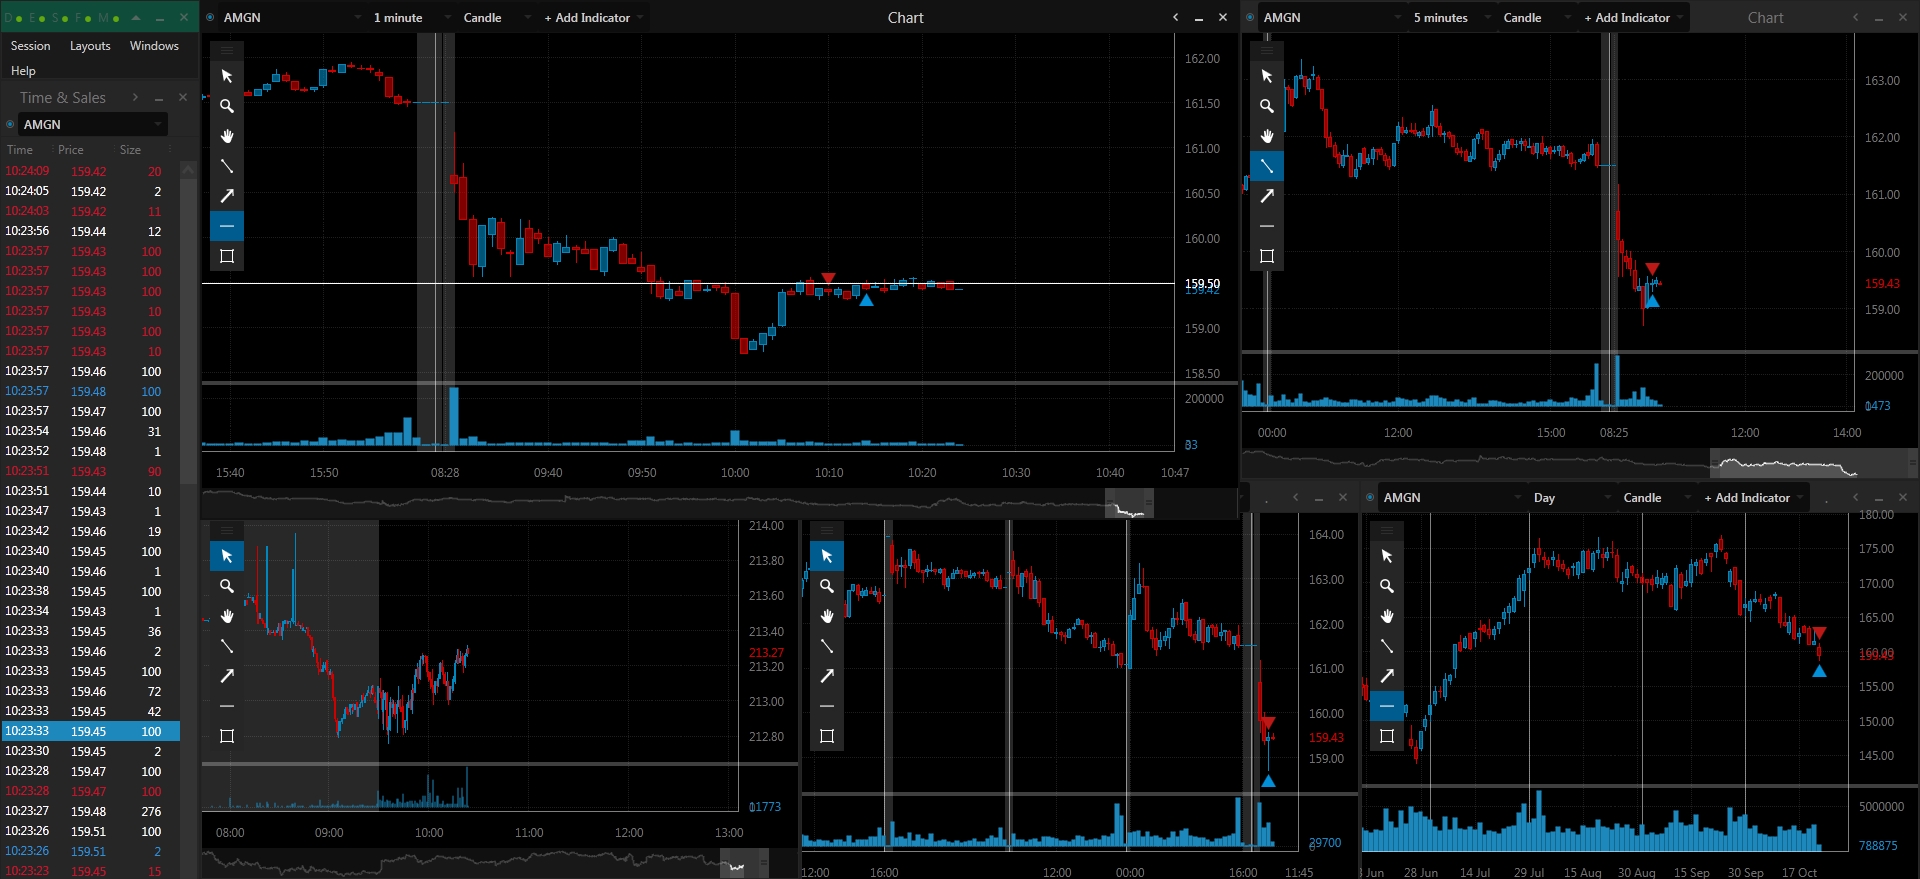Open Candle style dropdown in 5 minutes chart
The height and width of the screenshot is (879, 1920).
(x=1536, y=18)
